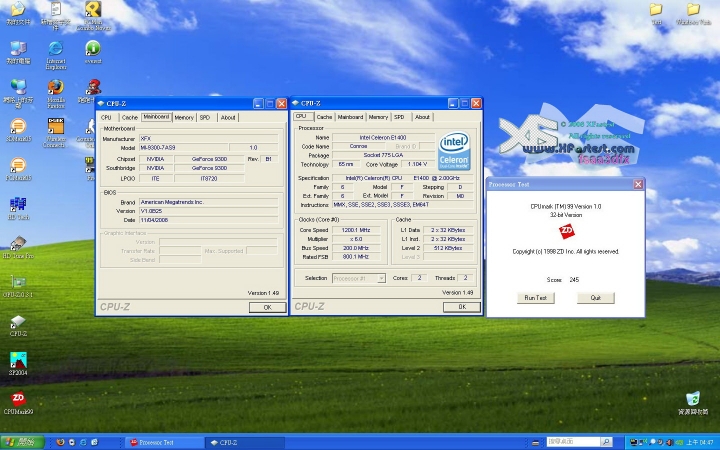The image size is (720, 450).
Task: Open the D-Link Wireless Connection shortcut
Action: (56, 132)
